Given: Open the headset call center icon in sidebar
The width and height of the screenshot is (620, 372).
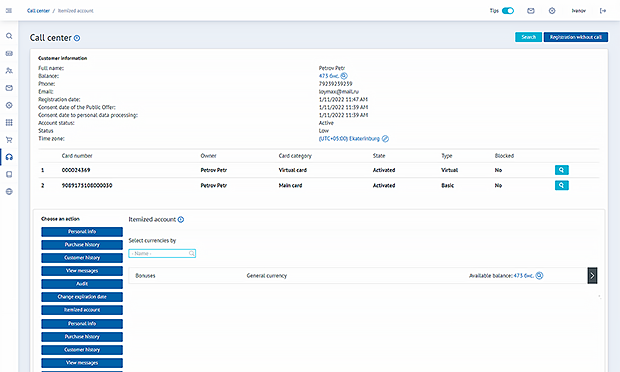Looking at the screenshot, I should click(9, 157).
